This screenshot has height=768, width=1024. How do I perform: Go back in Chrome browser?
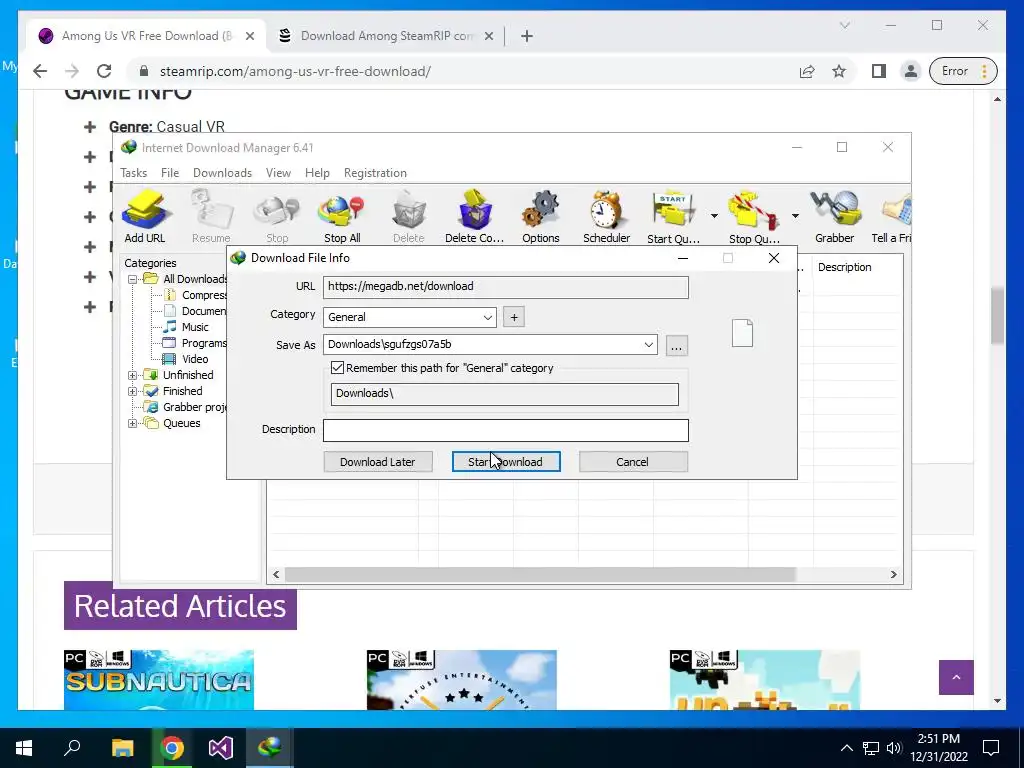[x=40, y=71]
